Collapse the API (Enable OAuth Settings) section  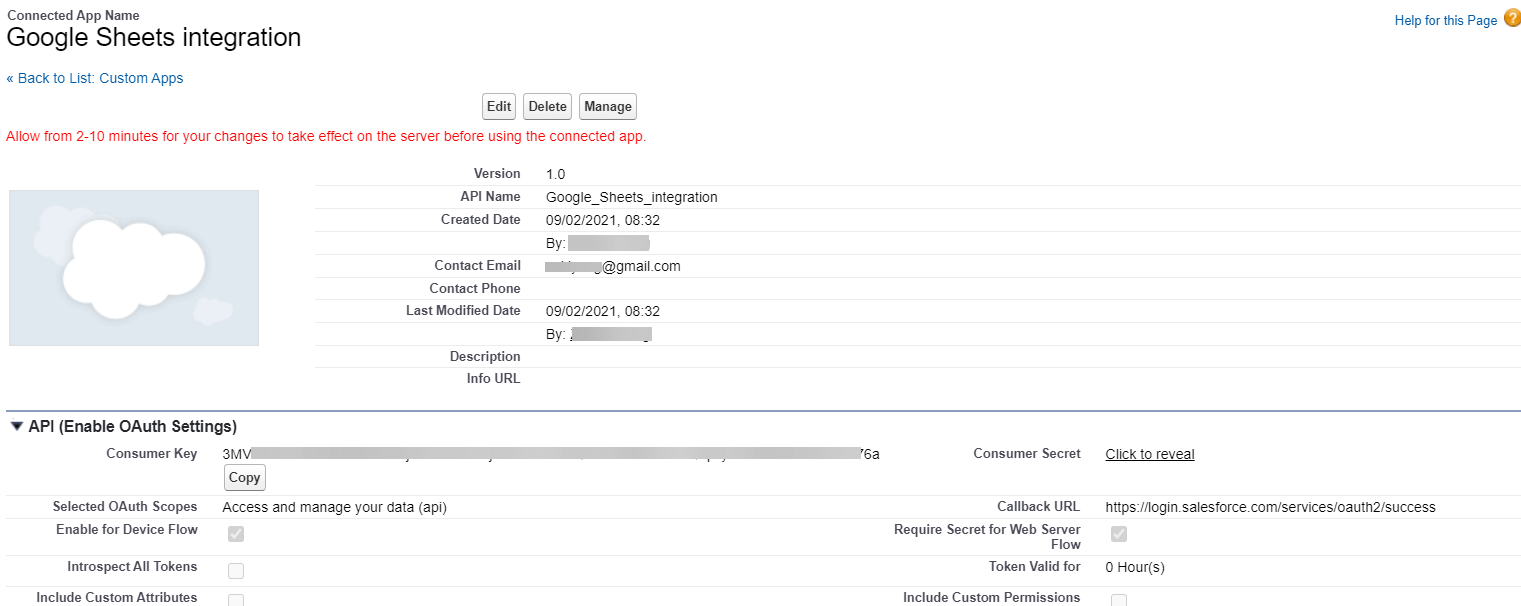point(17,426)
